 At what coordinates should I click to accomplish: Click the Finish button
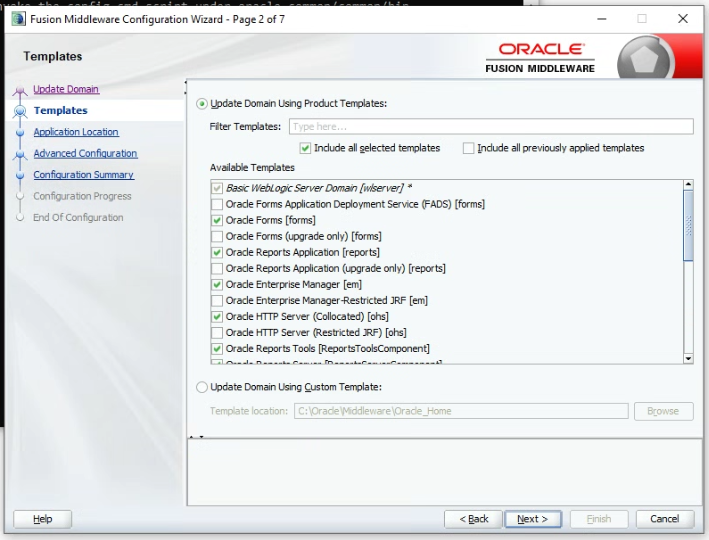599,519
